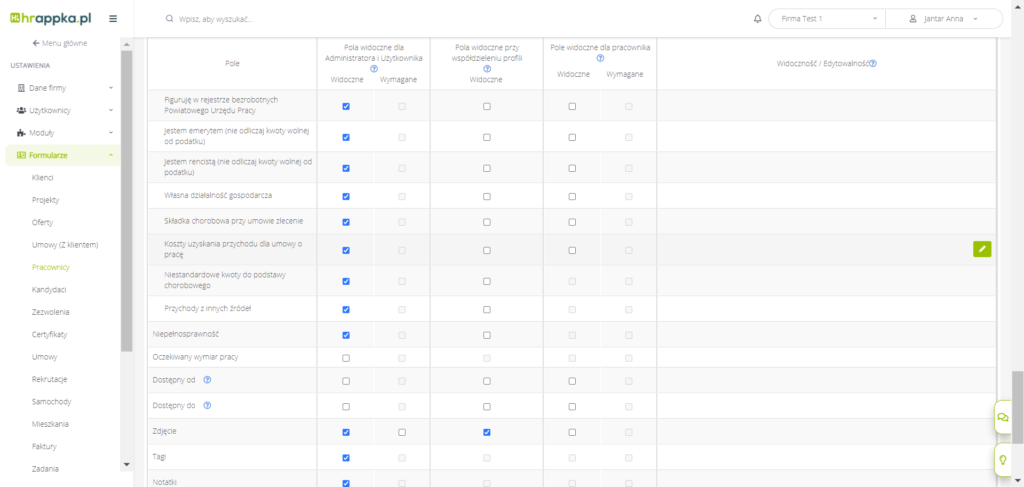Image resolution: width=1024 pixels, height=487 pixels.
Task: Open Kandydaci in the Formularze submenu
Action: (x=49, y=290)
